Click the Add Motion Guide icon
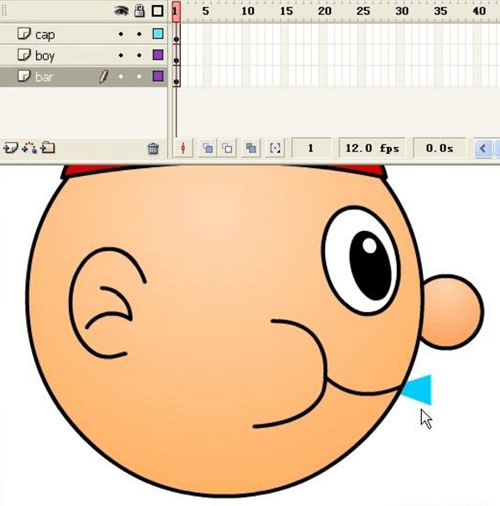 pos(29,147)
